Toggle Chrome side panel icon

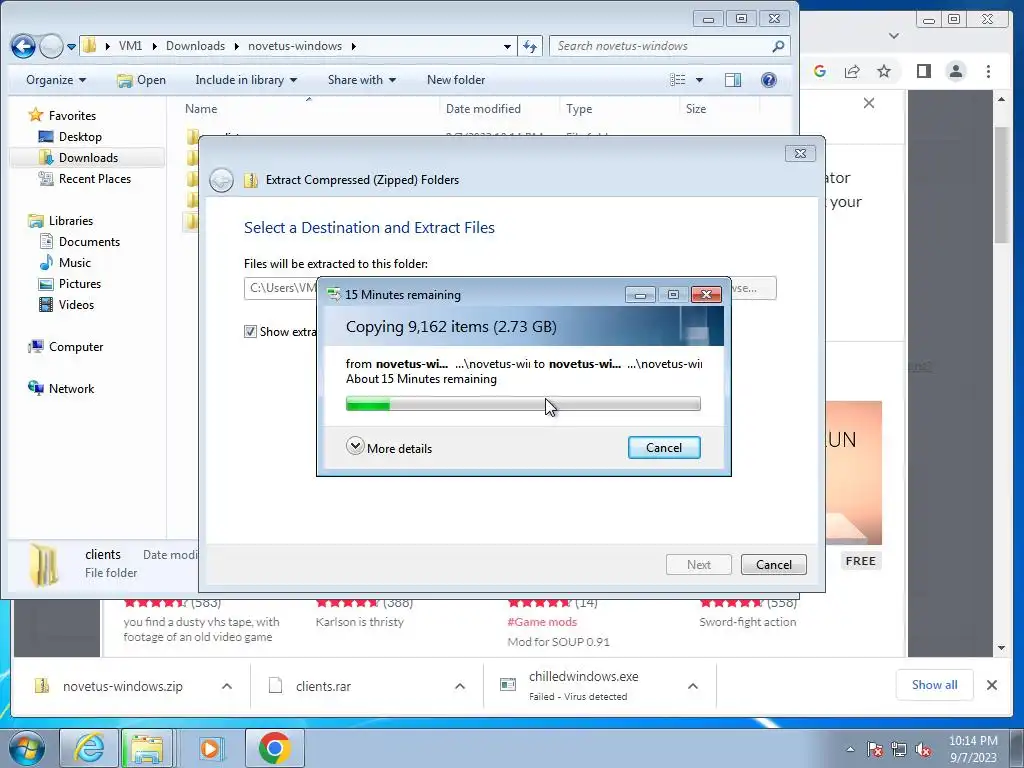(x=923, y=71)
